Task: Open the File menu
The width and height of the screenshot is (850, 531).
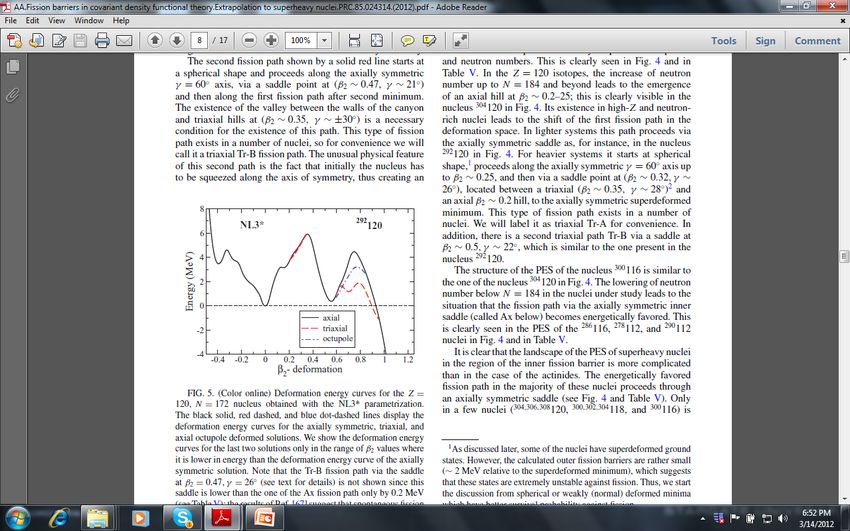Action: [x=10, y=21]
